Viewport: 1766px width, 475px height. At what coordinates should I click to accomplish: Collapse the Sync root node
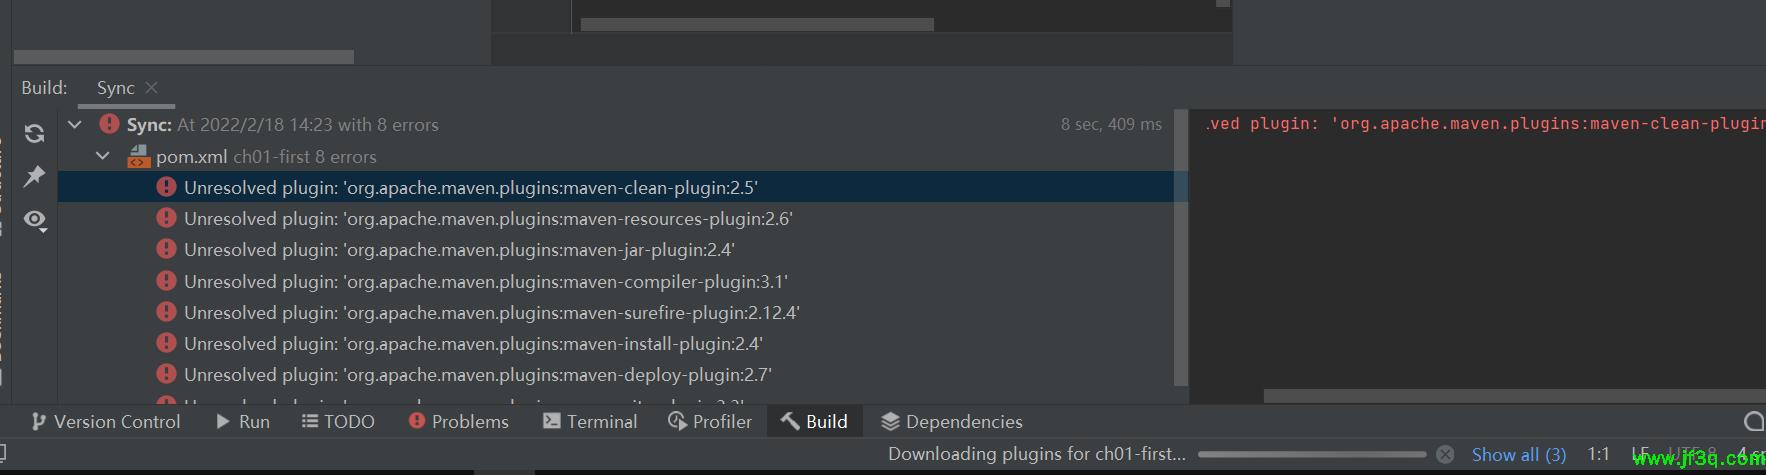pos(75,125)
